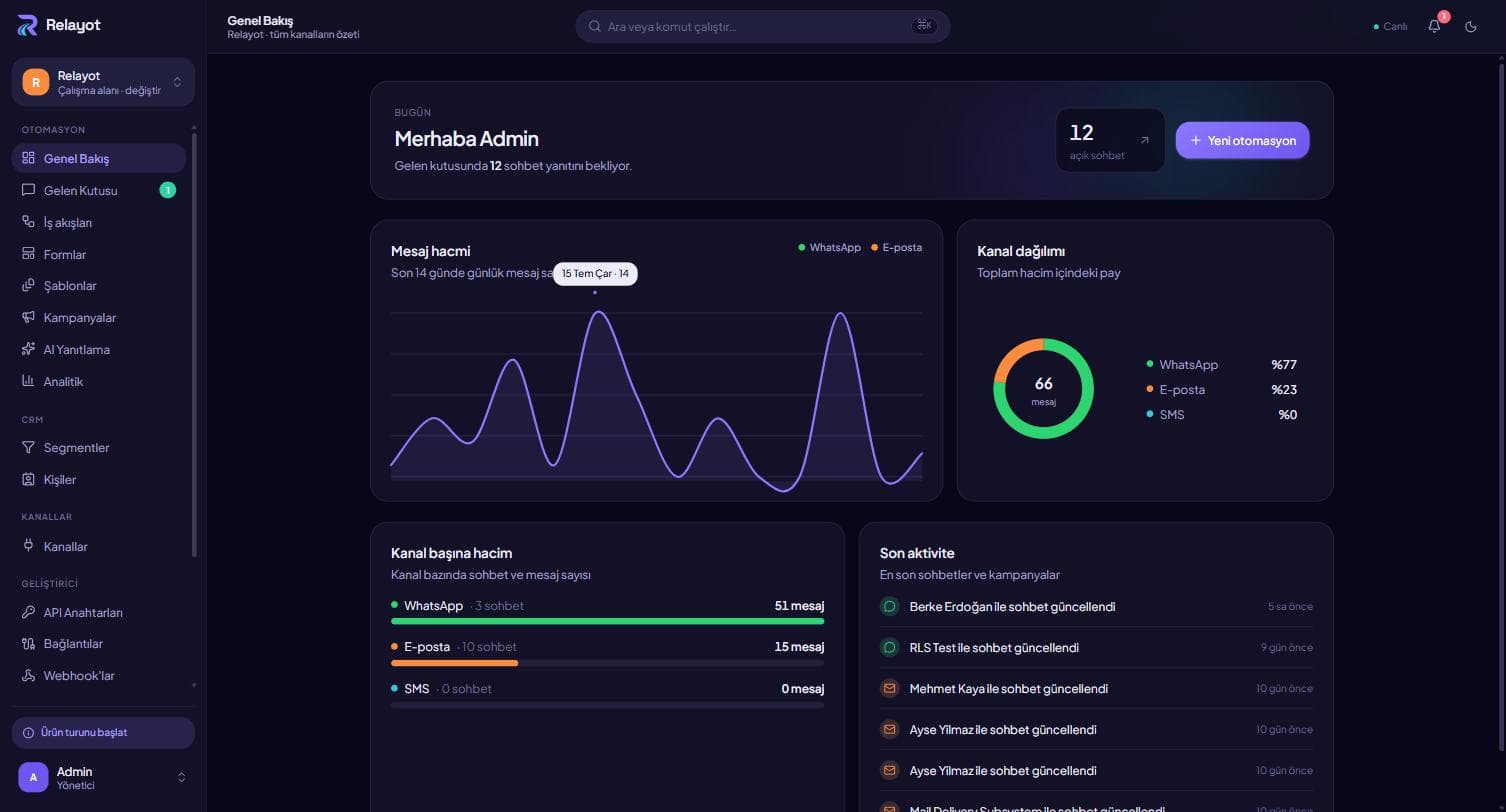Screen dimensions: 1506x812
Task: Click the Kanallar plug icon
Action: pyautogui.click(x=28, y=546)
